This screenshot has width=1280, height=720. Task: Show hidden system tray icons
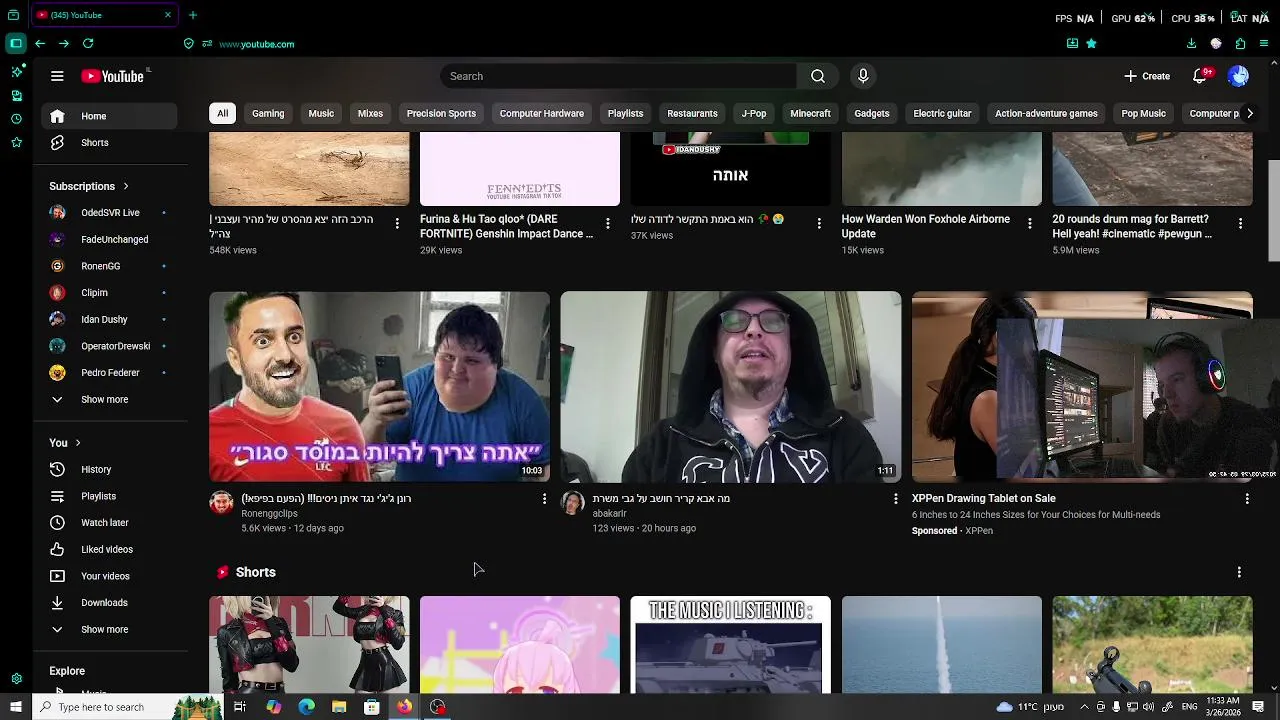coord(1084,707)
